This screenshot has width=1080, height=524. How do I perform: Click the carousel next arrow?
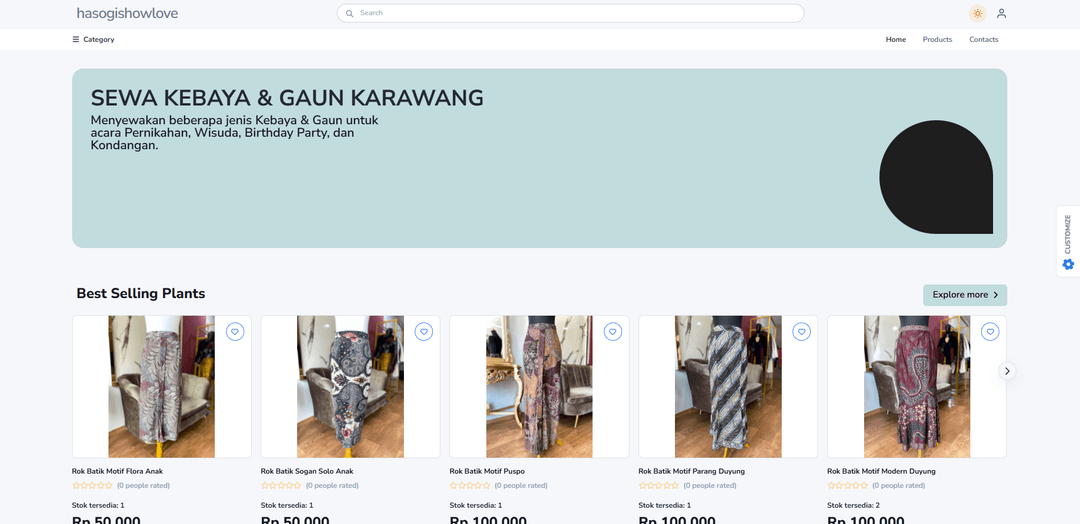1007,371
